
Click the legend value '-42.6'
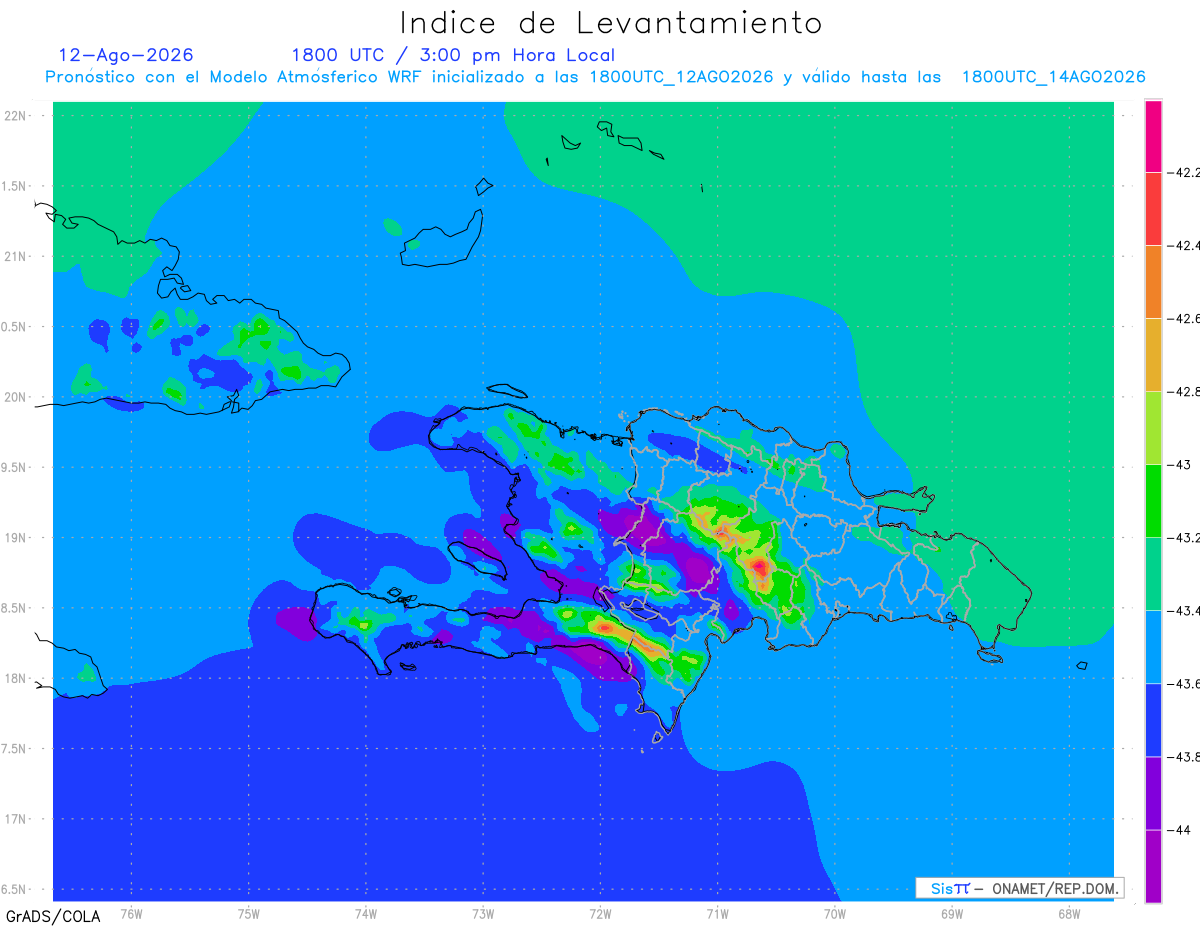(1185, 319)
